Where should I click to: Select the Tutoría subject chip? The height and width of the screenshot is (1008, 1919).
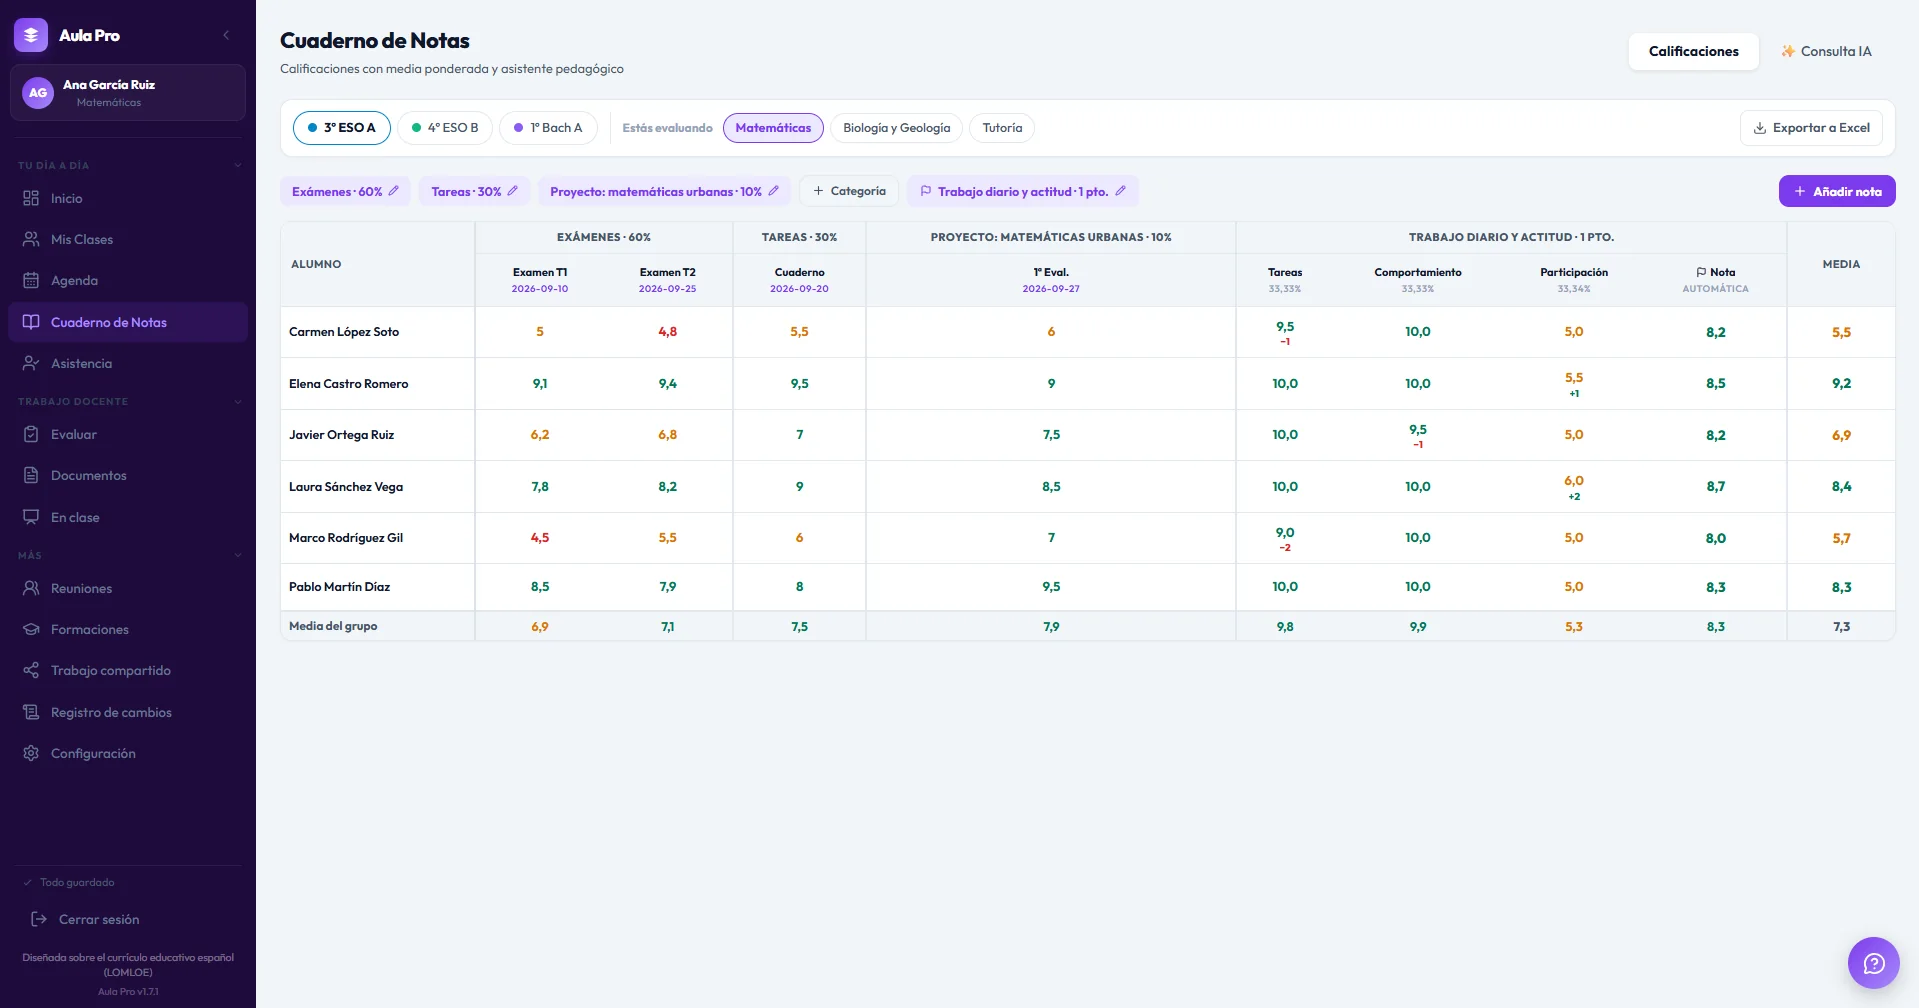(1002, 128)
